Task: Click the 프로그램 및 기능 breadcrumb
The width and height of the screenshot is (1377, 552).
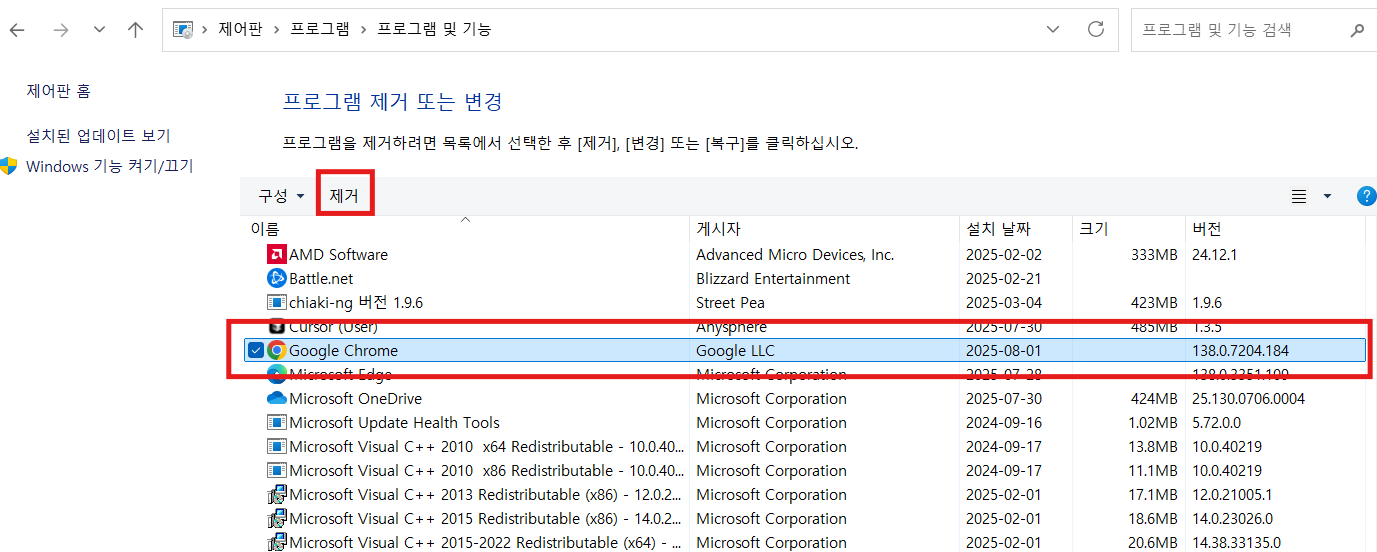Action: [434, 30]
